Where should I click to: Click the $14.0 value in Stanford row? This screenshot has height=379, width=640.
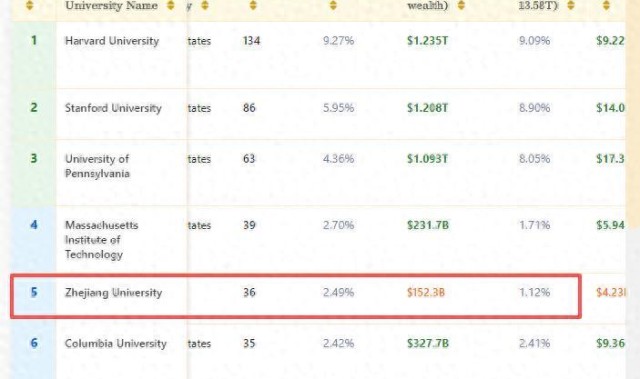point(610,108)
